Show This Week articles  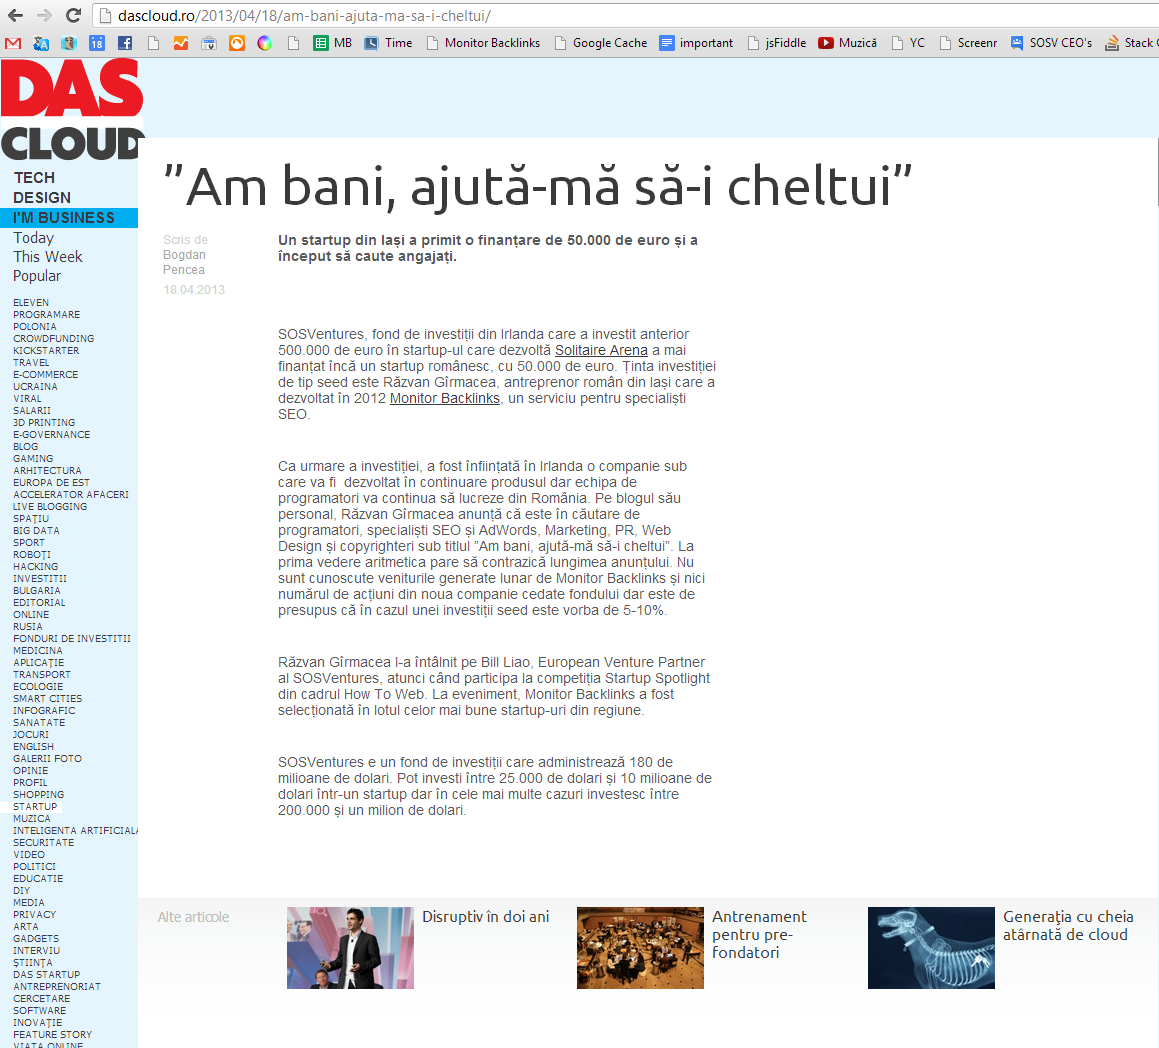47,256
